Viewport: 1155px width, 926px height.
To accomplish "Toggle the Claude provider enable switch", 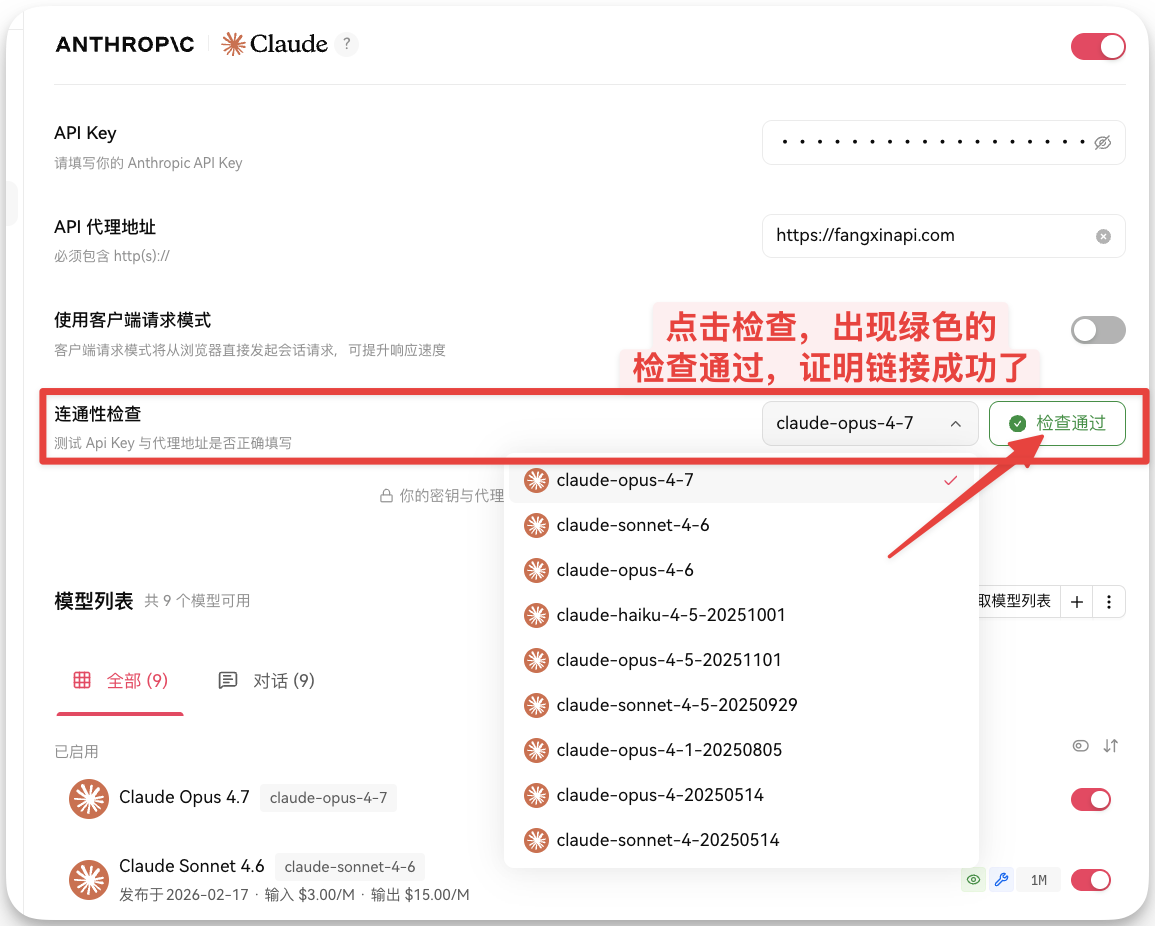I will (x=1098, y=46).
